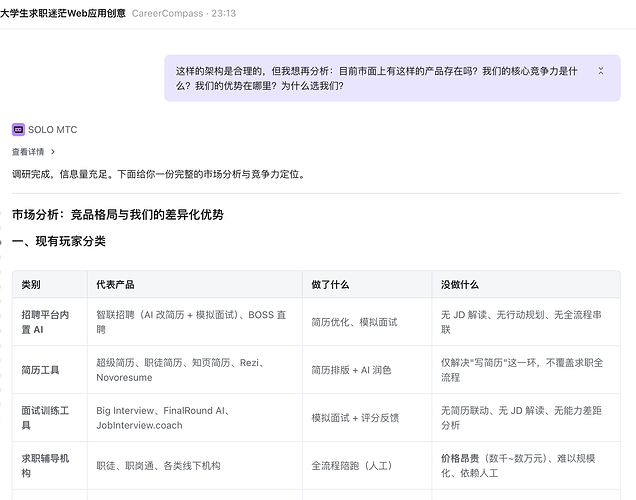Select the 简历工具 category cell
The width and height of the screenshot is (636, 500).
point(50,370)
